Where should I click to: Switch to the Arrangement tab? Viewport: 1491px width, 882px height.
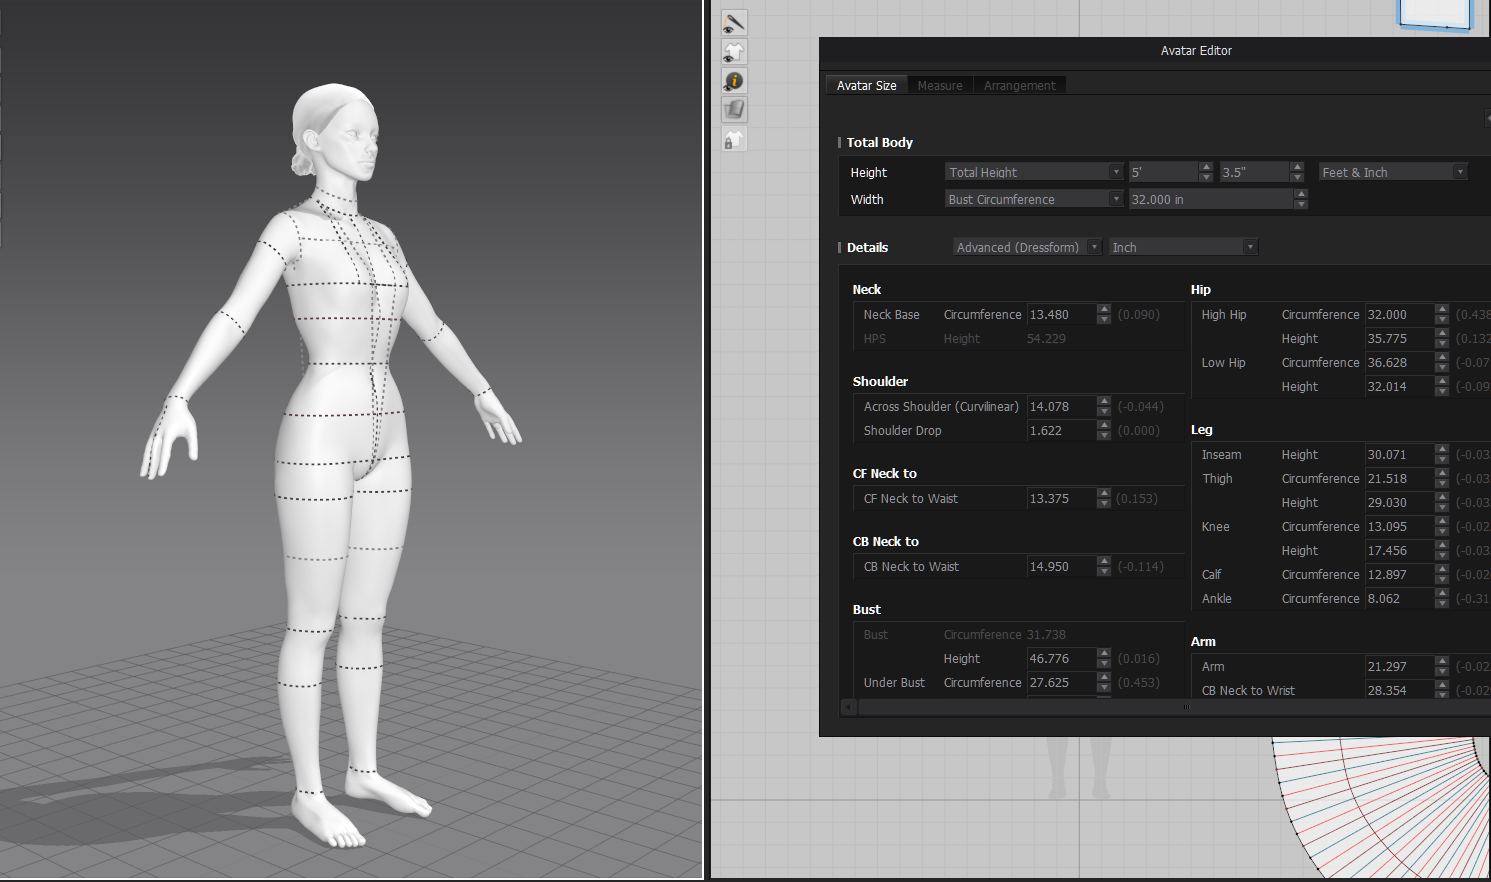1019,86
